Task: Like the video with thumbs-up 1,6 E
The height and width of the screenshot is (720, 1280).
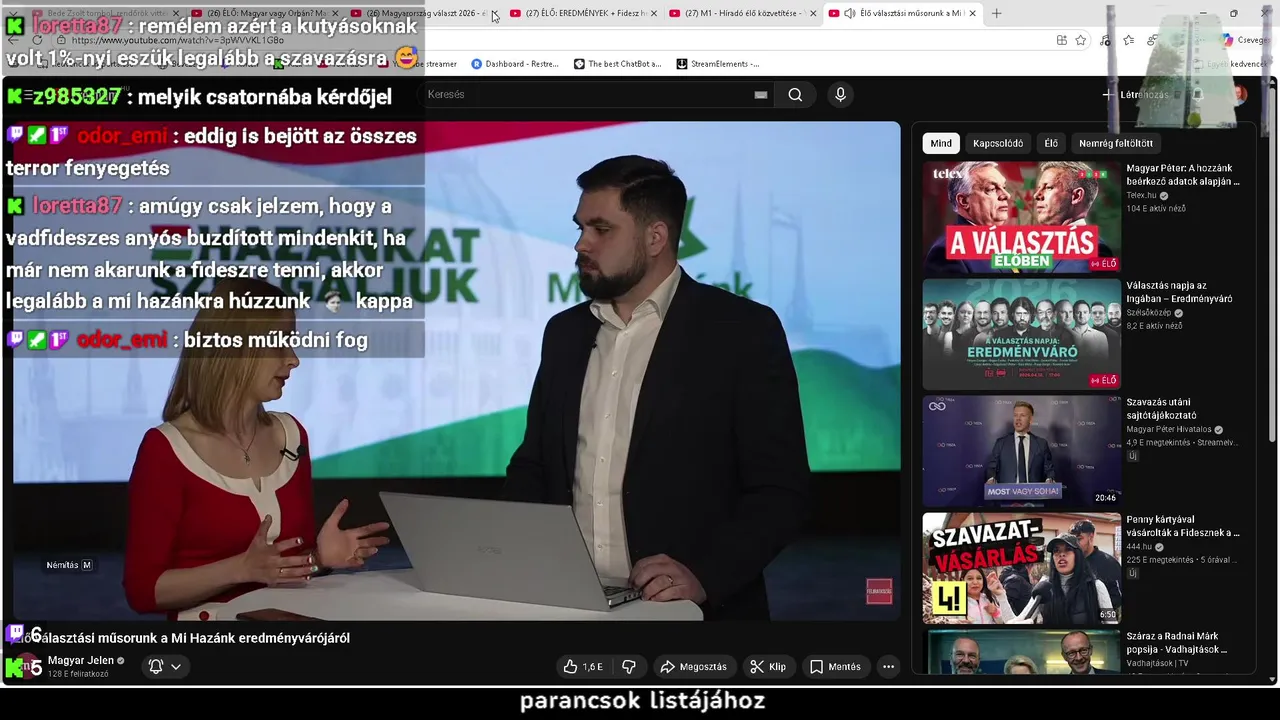Action: click(582, 667)
